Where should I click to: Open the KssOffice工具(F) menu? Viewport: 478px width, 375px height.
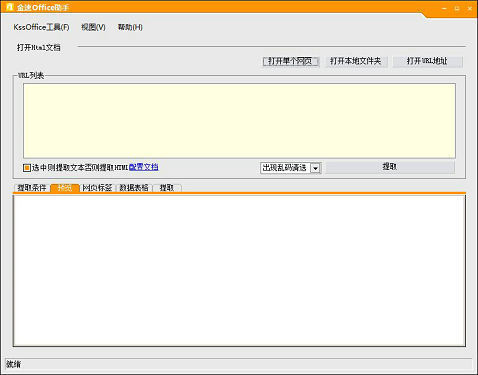[x=41, y=27]
